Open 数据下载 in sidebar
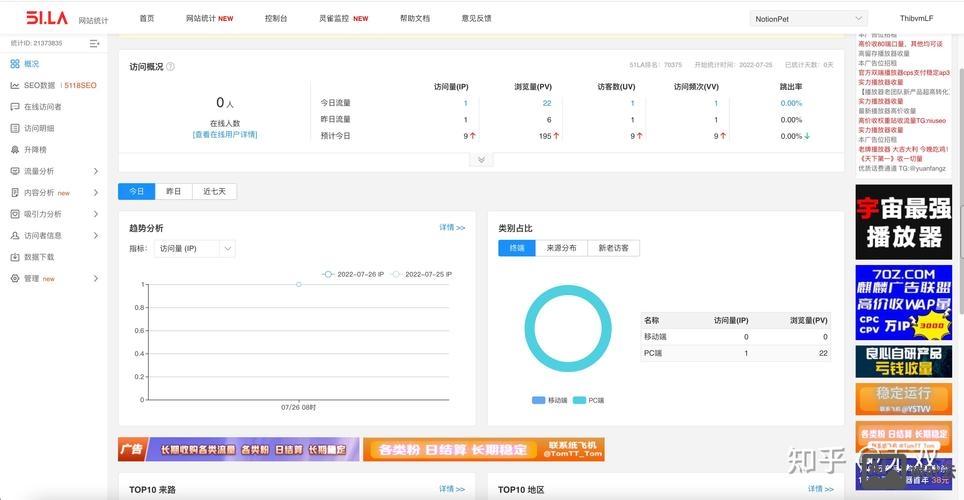 [39, 257]
